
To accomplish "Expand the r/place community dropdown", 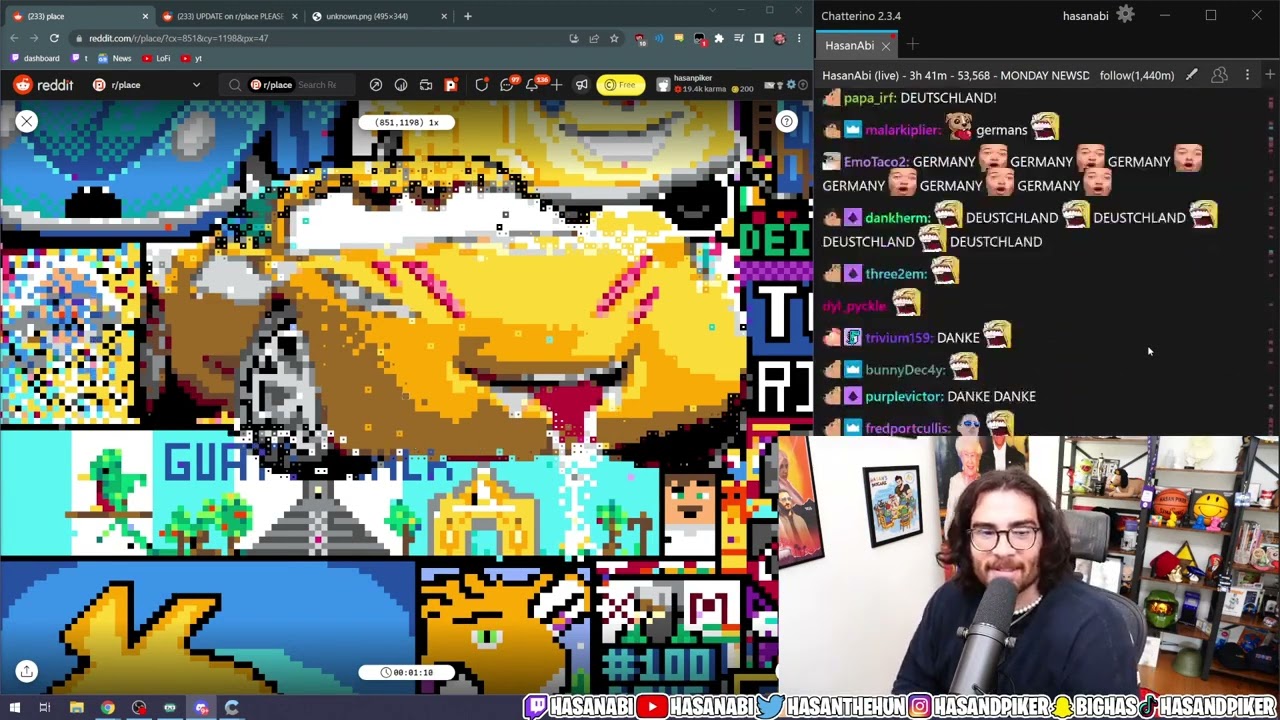I will (146, 85).
